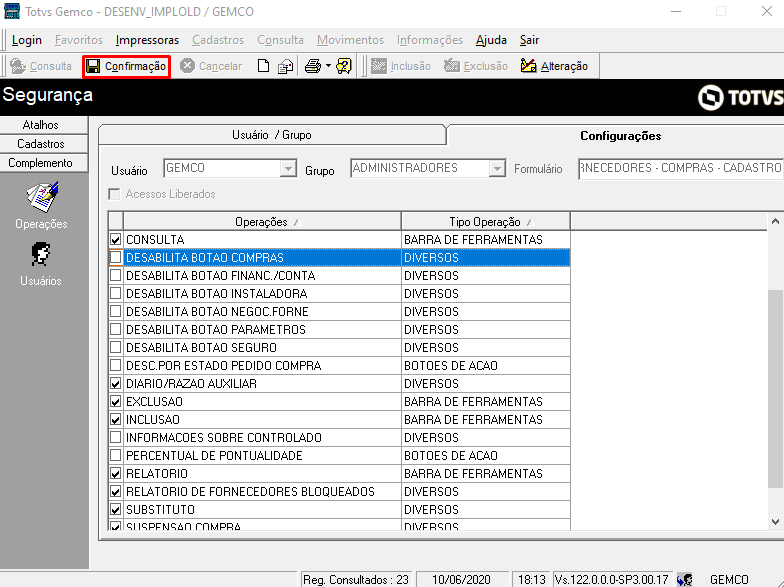Click the printer icon in toolbar
The height and width of the screenshot is (587, 784).
[x=313, y=66]
